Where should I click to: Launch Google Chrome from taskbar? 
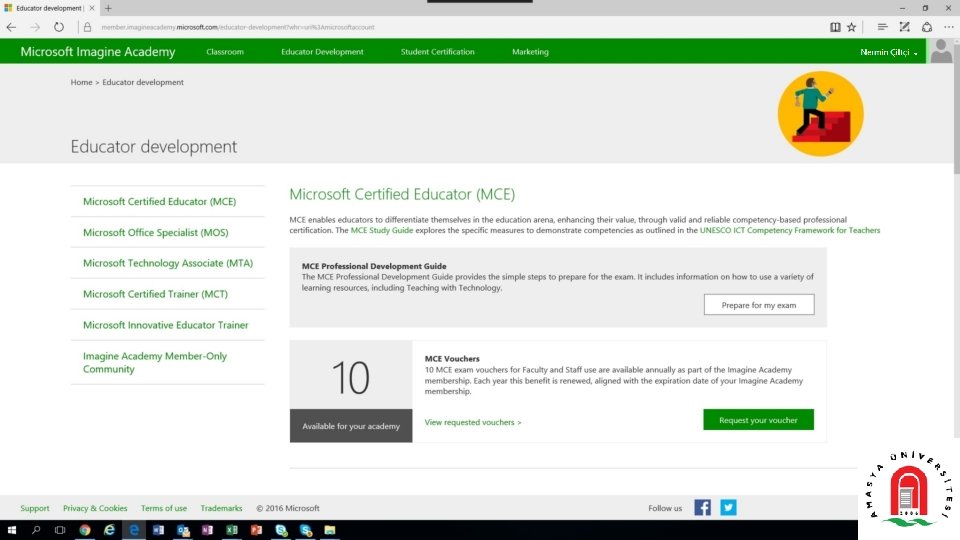(x=84, y=530)
